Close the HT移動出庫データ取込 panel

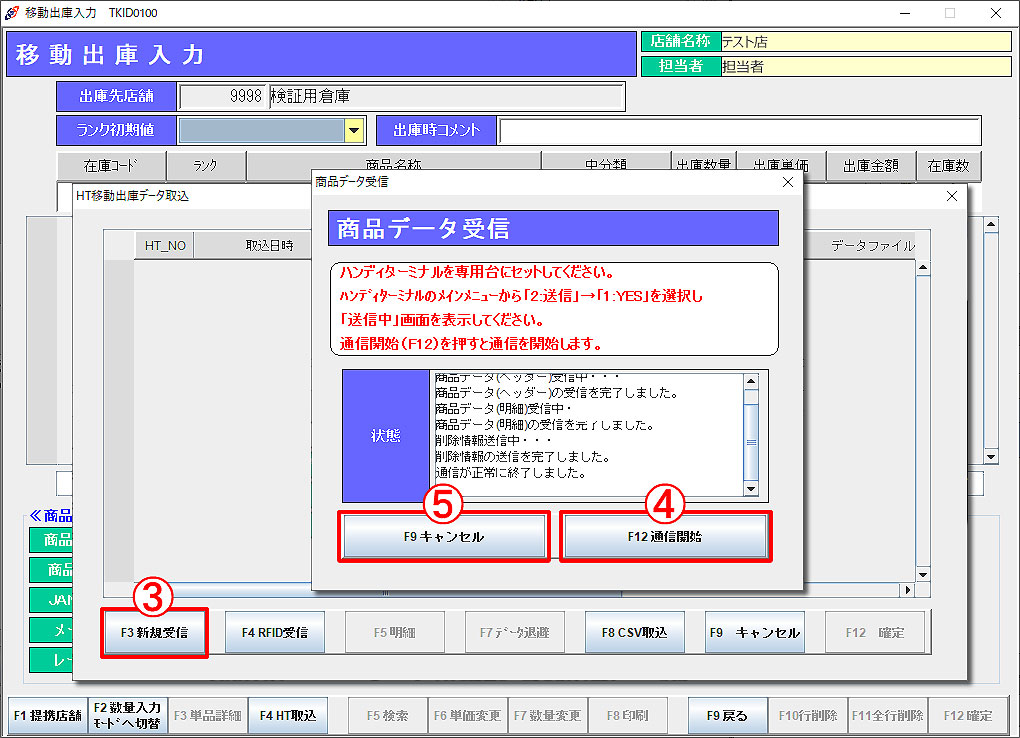point(951,197)
